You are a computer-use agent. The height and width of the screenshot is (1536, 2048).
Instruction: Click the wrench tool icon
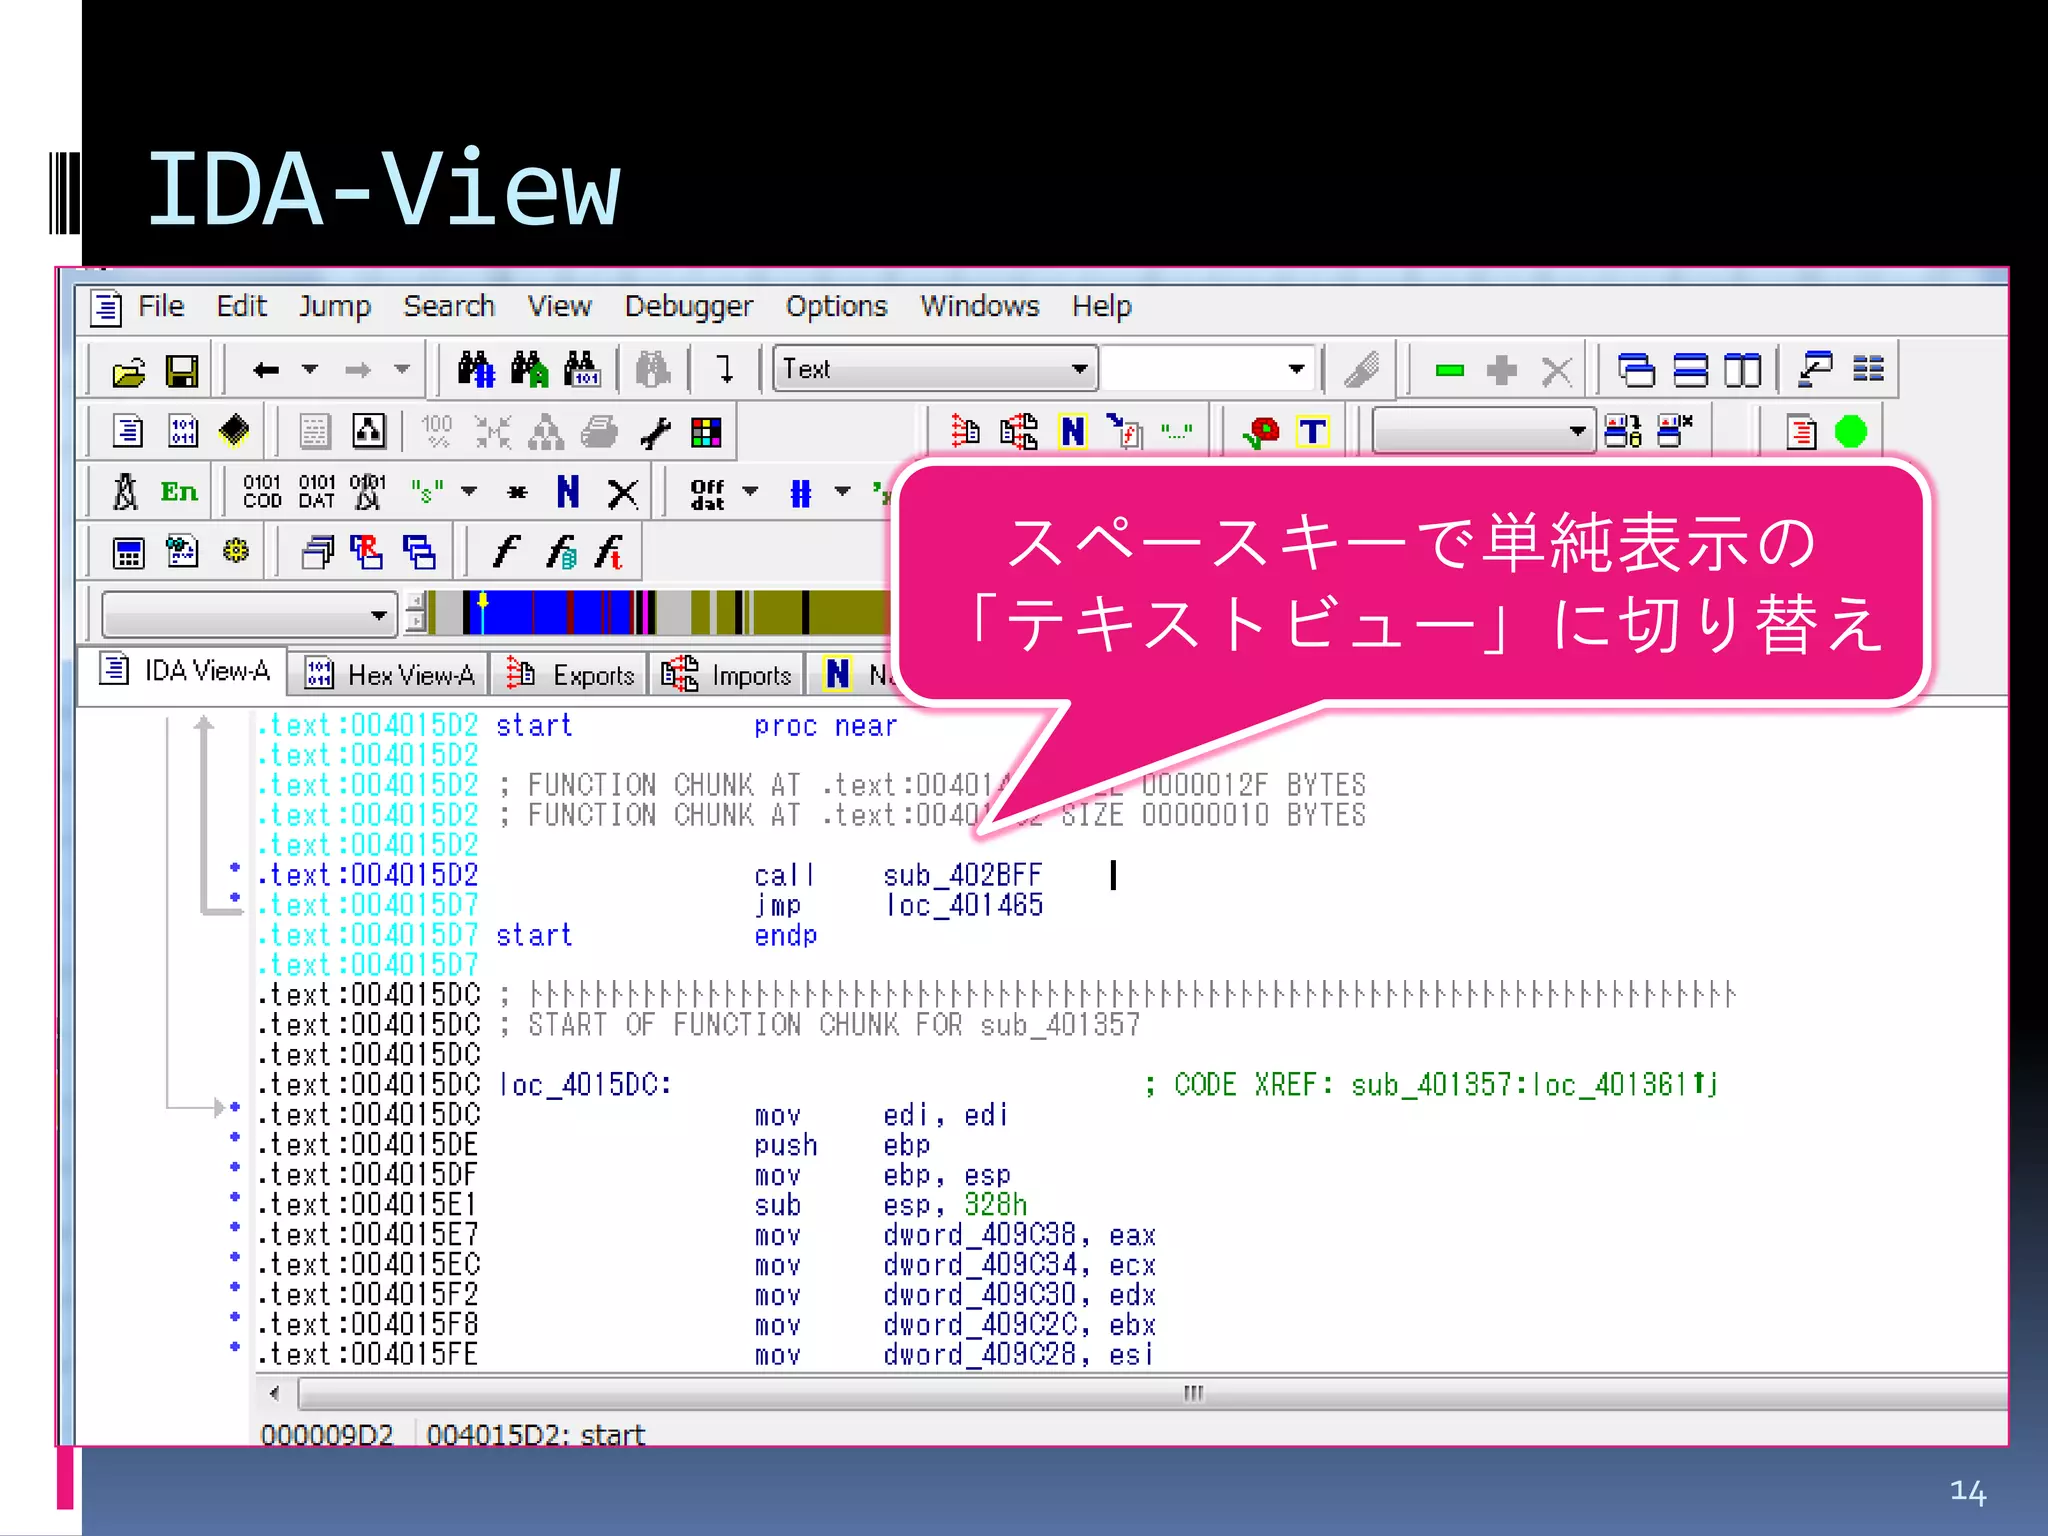coord(654,432)
